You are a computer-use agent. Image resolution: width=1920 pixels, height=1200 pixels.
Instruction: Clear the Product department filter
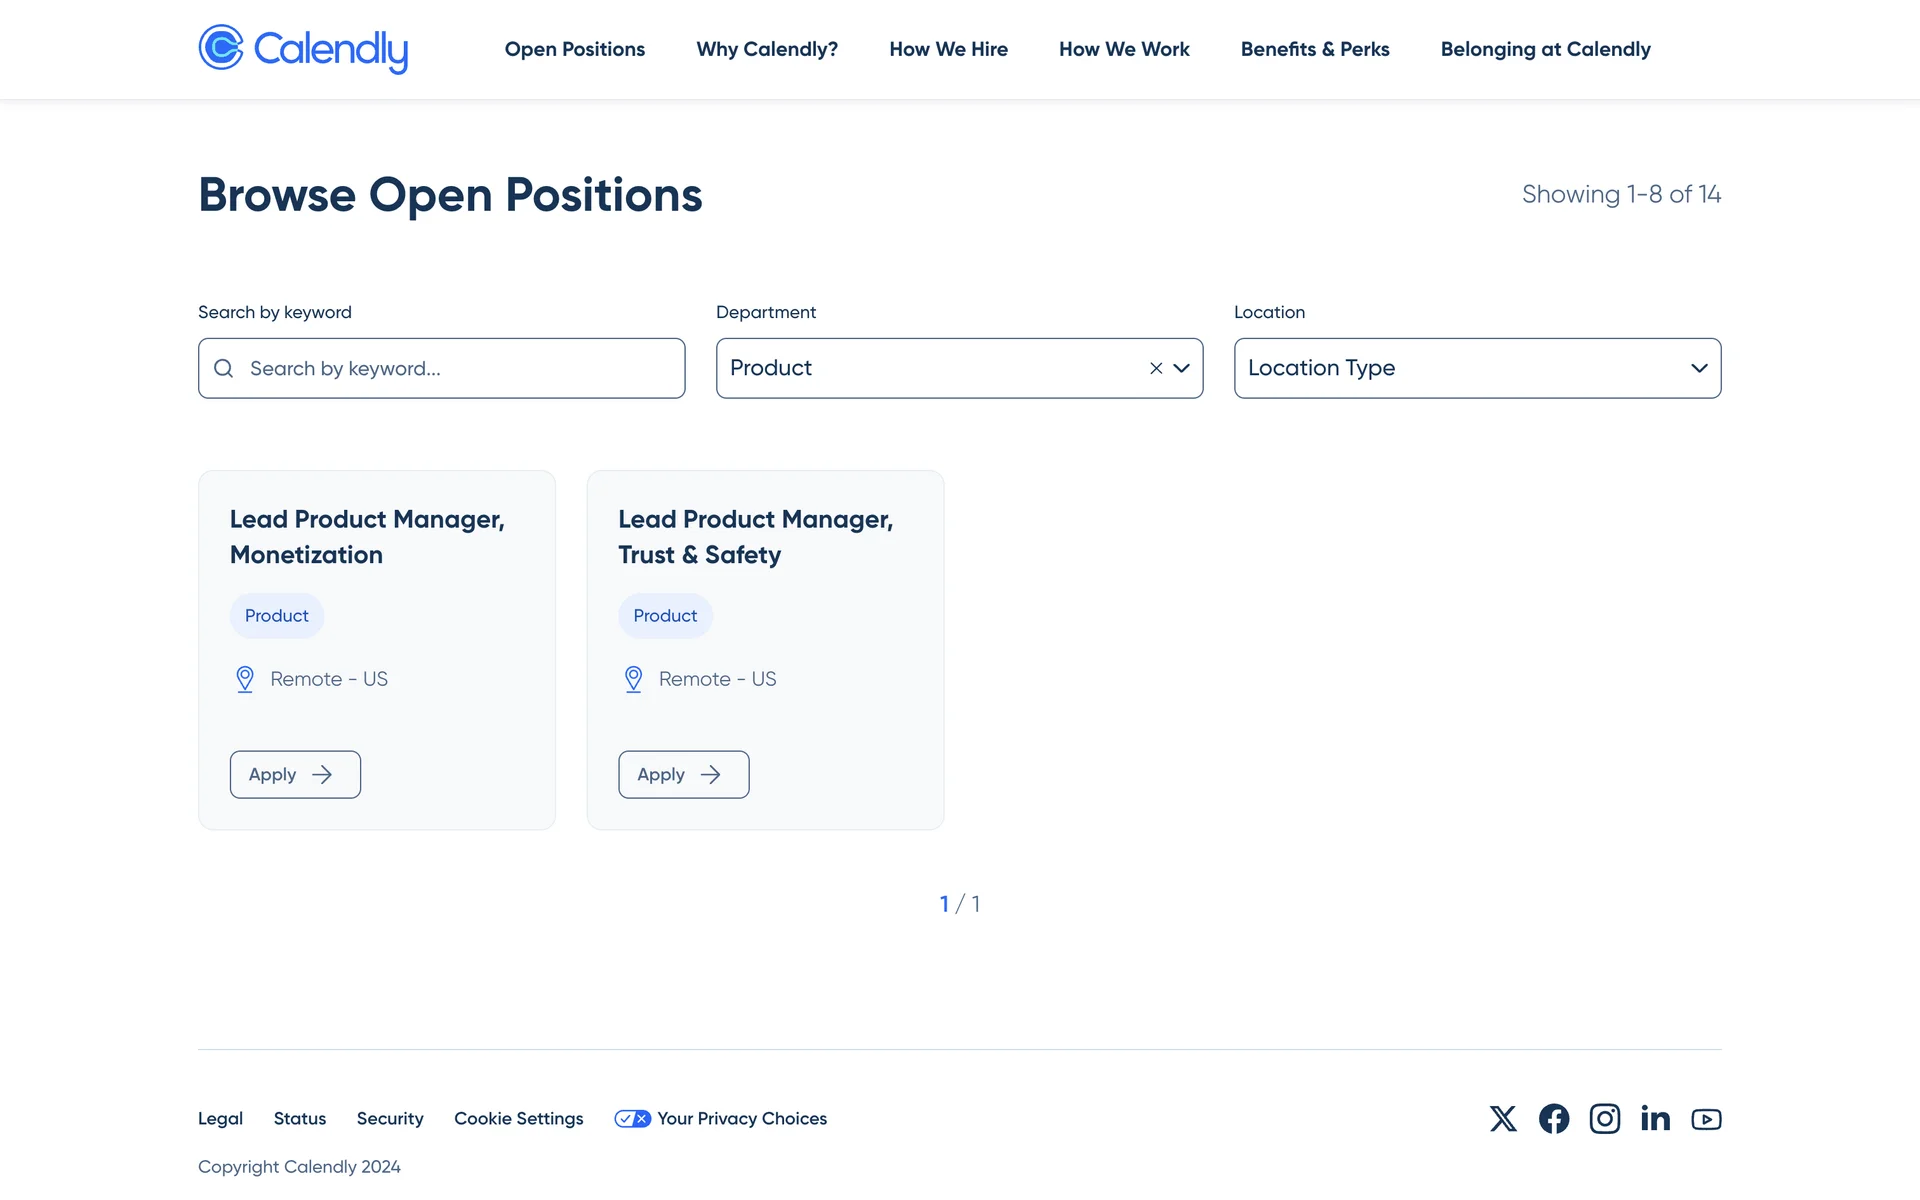[1156, 368]
